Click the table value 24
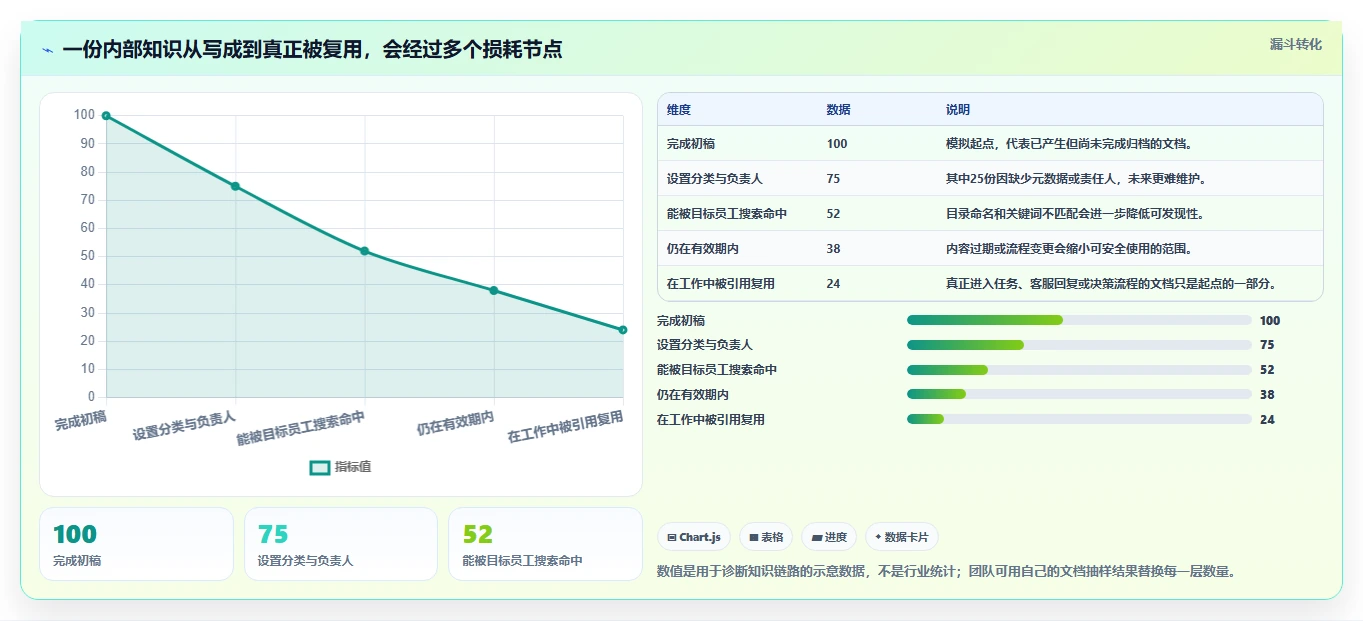Viewport: 1363px width, 621px height. 834,284
